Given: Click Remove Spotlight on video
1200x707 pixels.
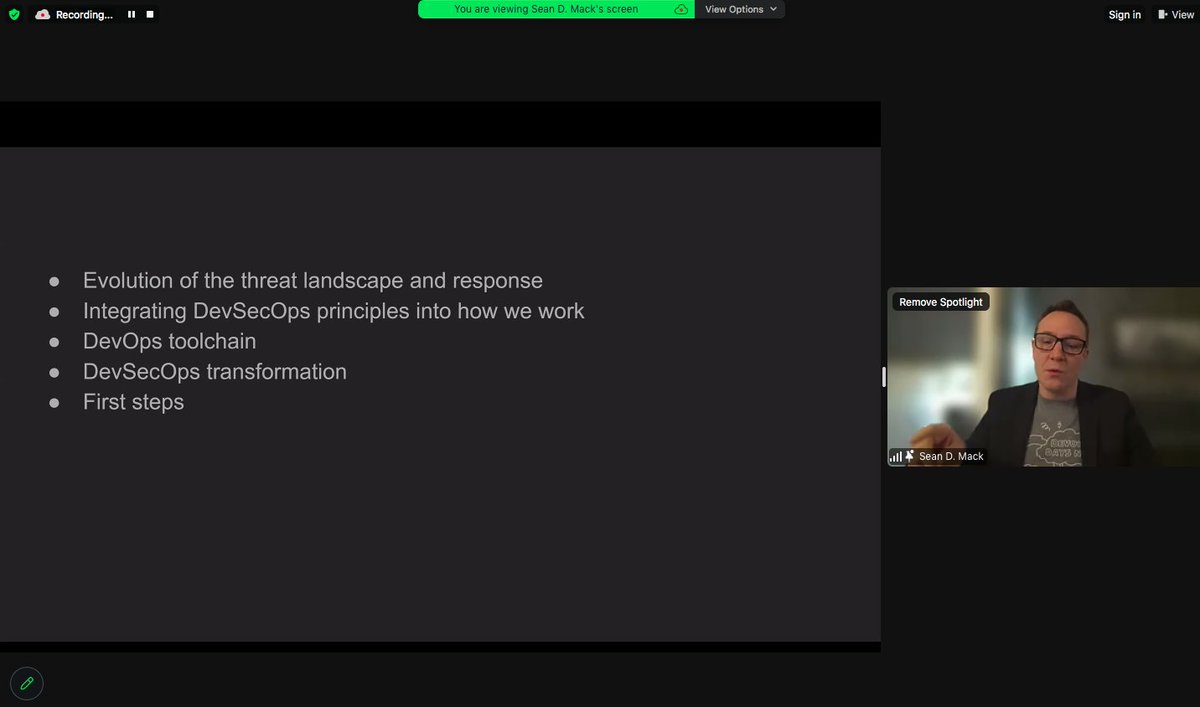Looking at the screenshot, I should click(941, 302).
